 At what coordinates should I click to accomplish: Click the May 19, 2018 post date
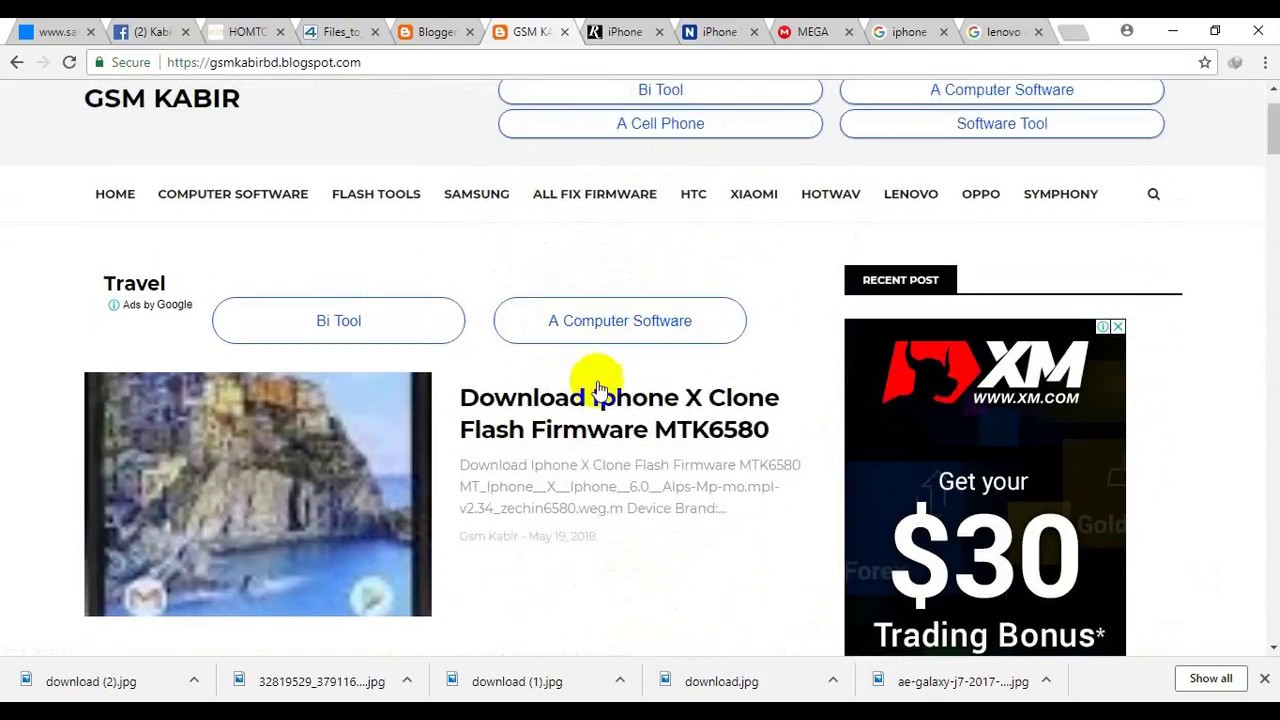[562, 536]
